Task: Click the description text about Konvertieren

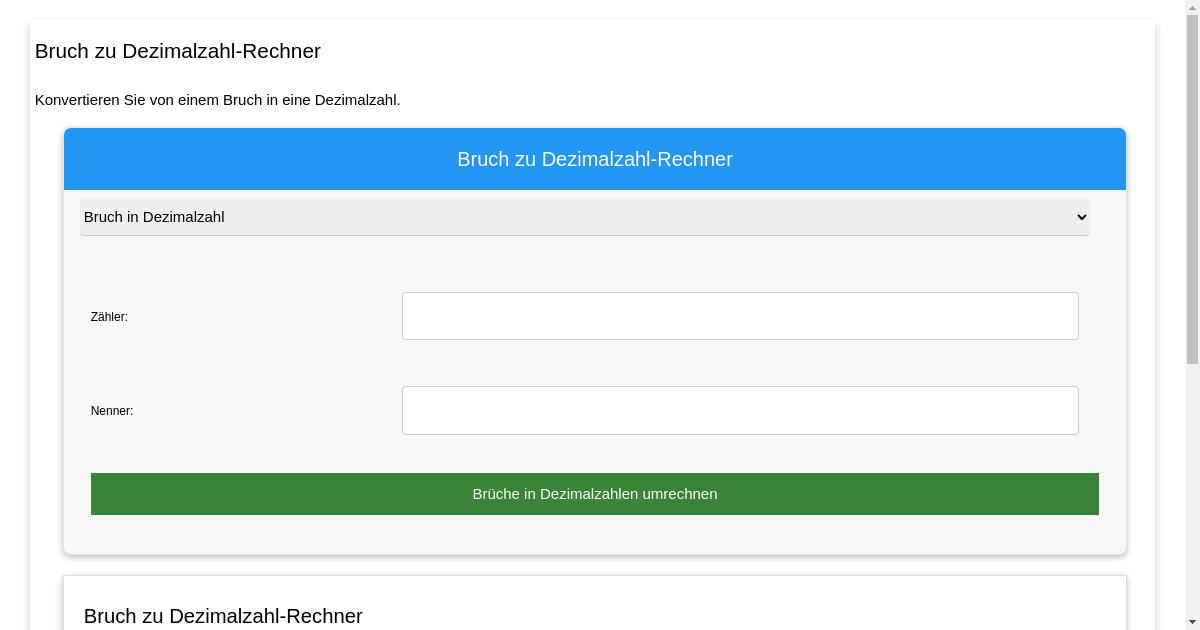Action: point(218,100)
